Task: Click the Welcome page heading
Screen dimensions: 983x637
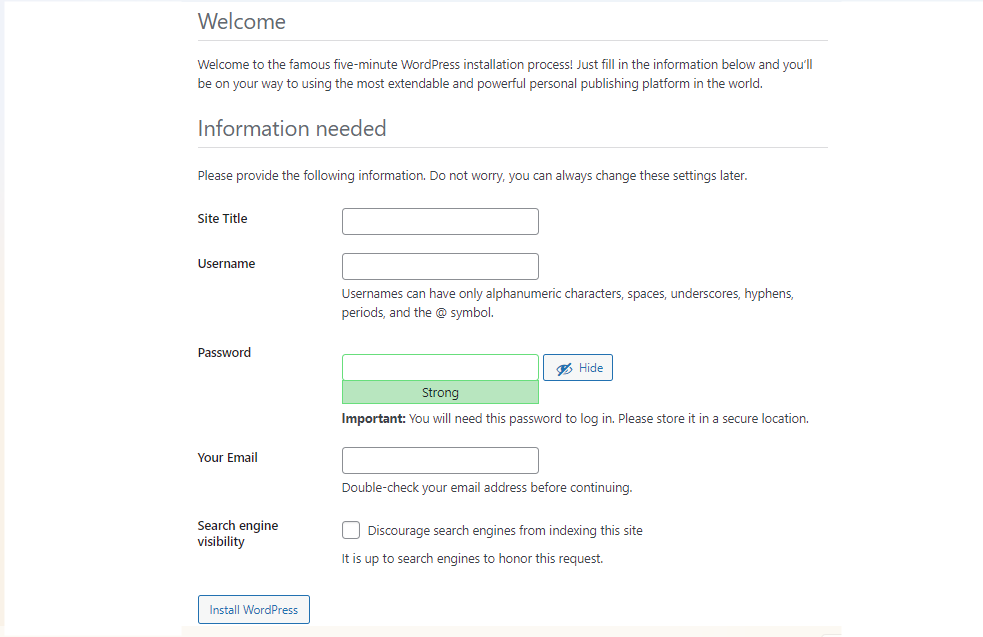Action: (241, 21)
